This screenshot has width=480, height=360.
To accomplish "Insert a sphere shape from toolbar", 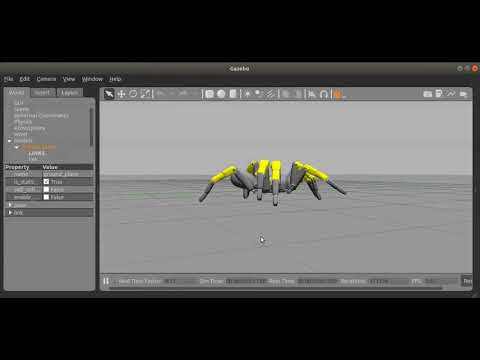I will click(221, 94).
